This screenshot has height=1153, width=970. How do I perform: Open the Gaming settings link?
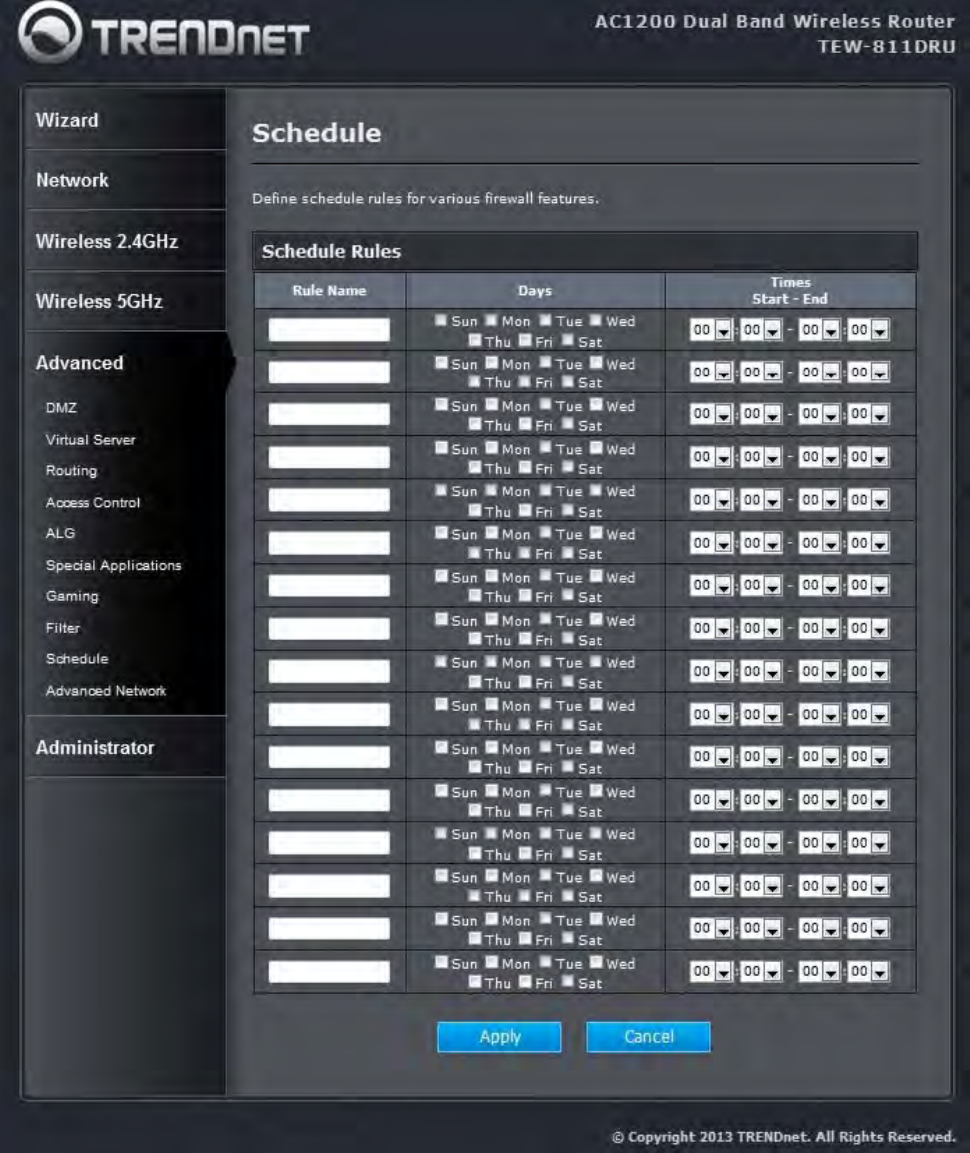(72, 596)
